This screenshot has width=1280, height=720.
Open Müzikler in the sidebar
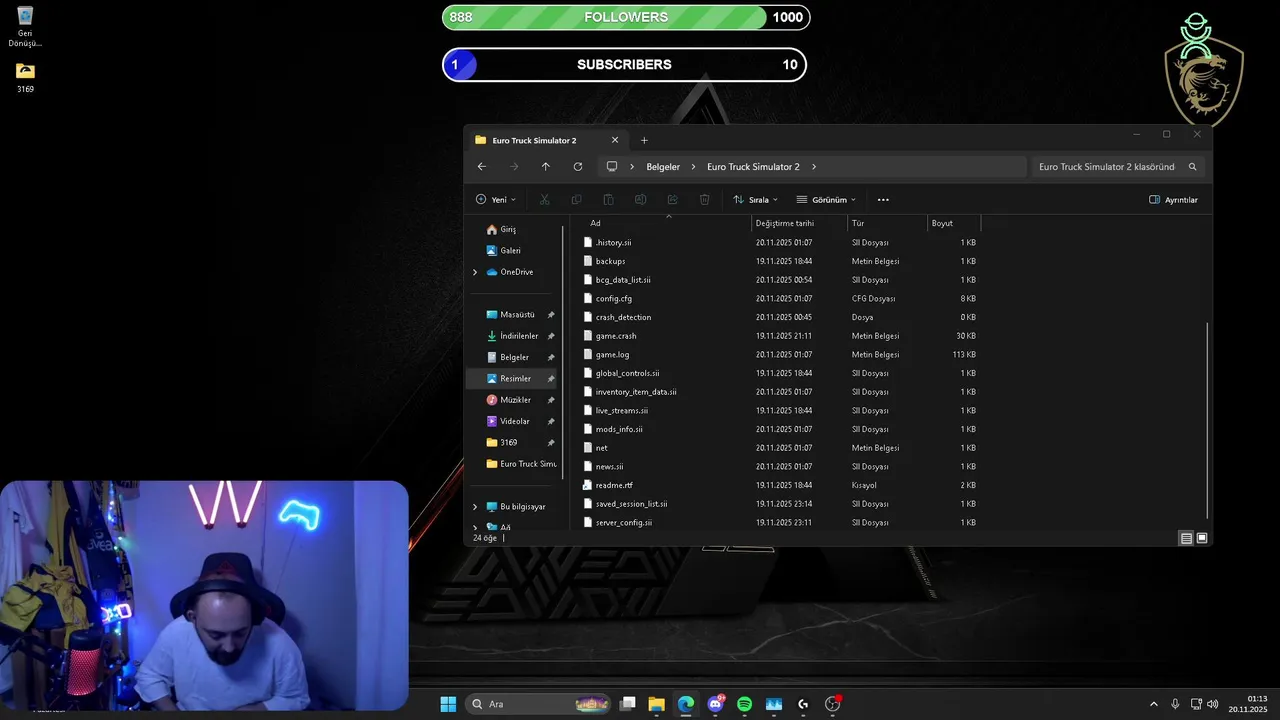513,400
